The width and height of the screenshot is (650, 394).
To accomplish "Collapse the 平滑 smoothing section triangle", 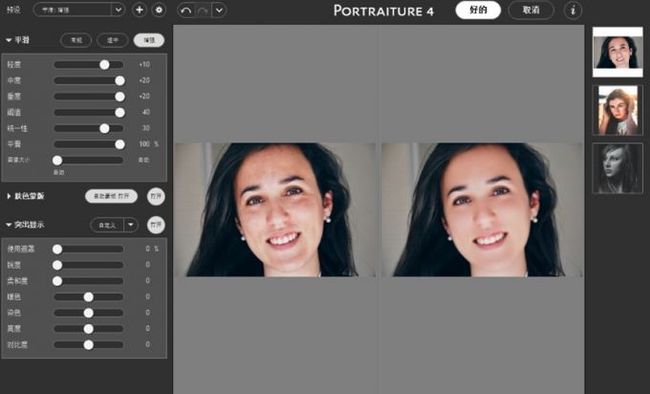I will (x=9, y=40).
